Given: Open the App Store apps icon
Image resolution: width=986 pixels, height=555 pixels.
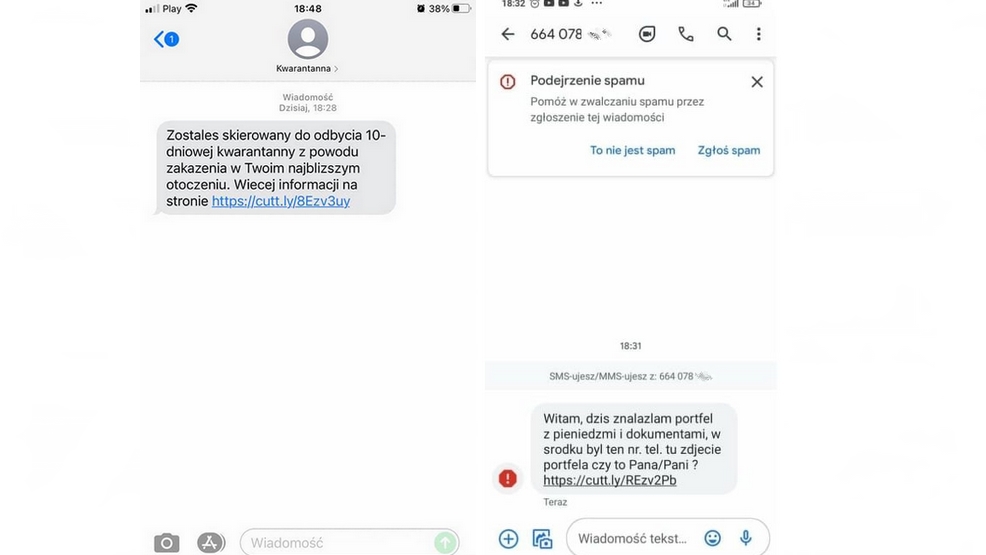Looking at the screenshot, I should click(x=211, y=542).
